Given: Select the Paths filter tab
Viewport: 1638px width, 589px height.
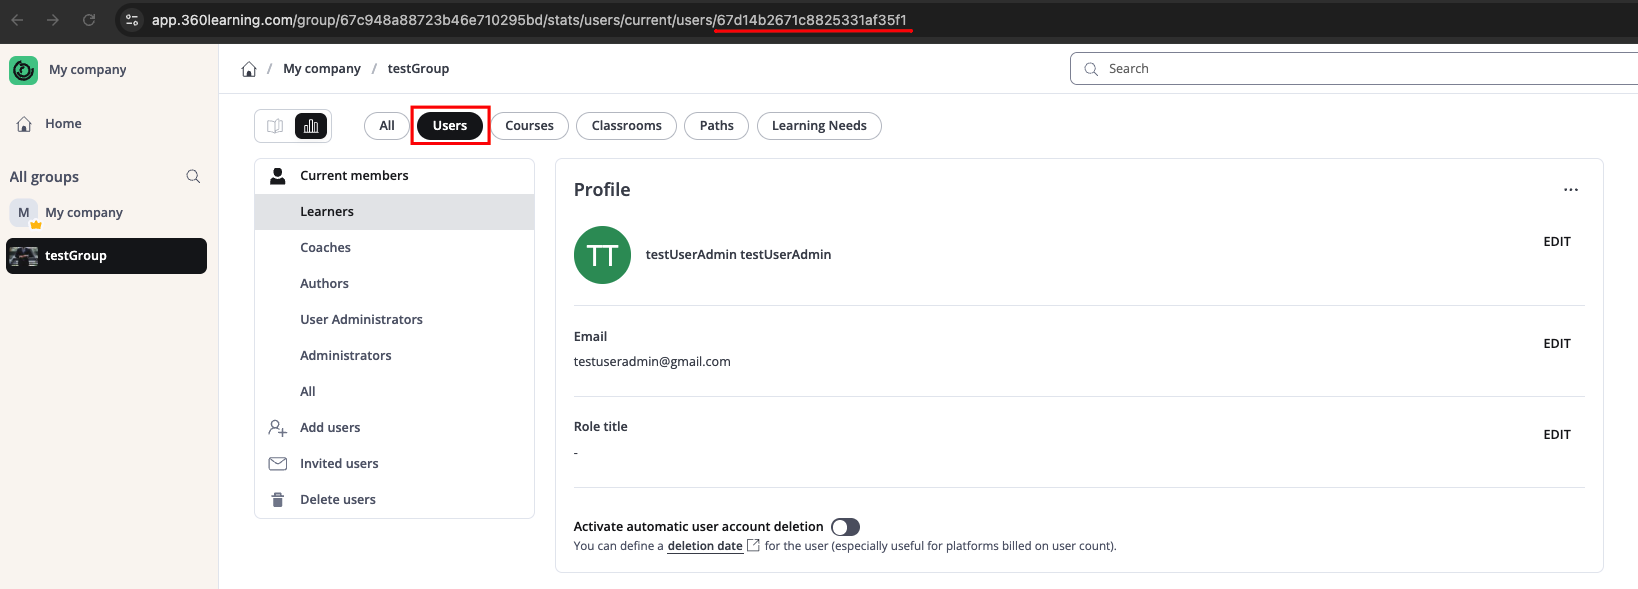Looking at the screenshot, I should [x=716, y=126].
